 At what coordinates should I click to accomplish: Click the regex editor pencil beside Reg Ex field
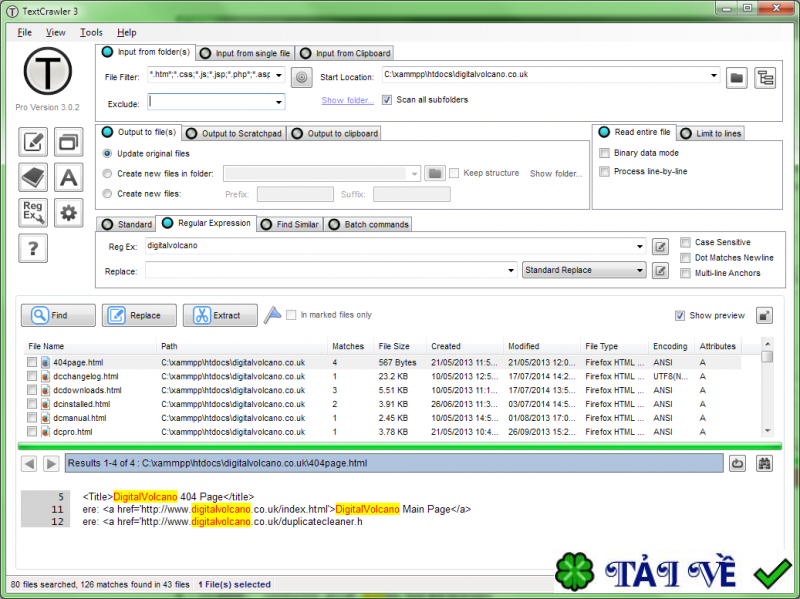(661, 245)
